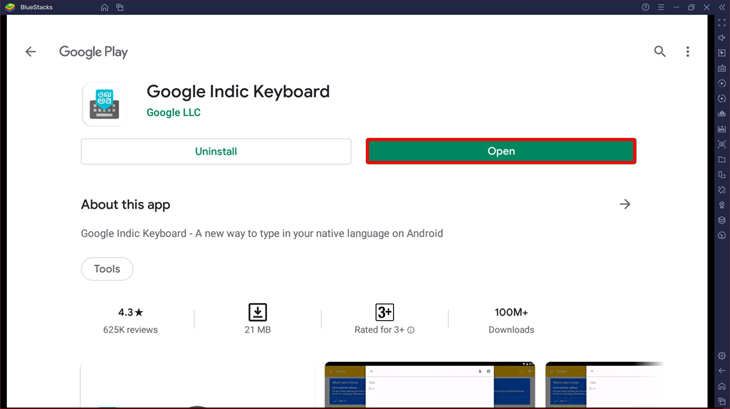
Task: Expand About this app with arrow
Action: [x=625, y=204]
